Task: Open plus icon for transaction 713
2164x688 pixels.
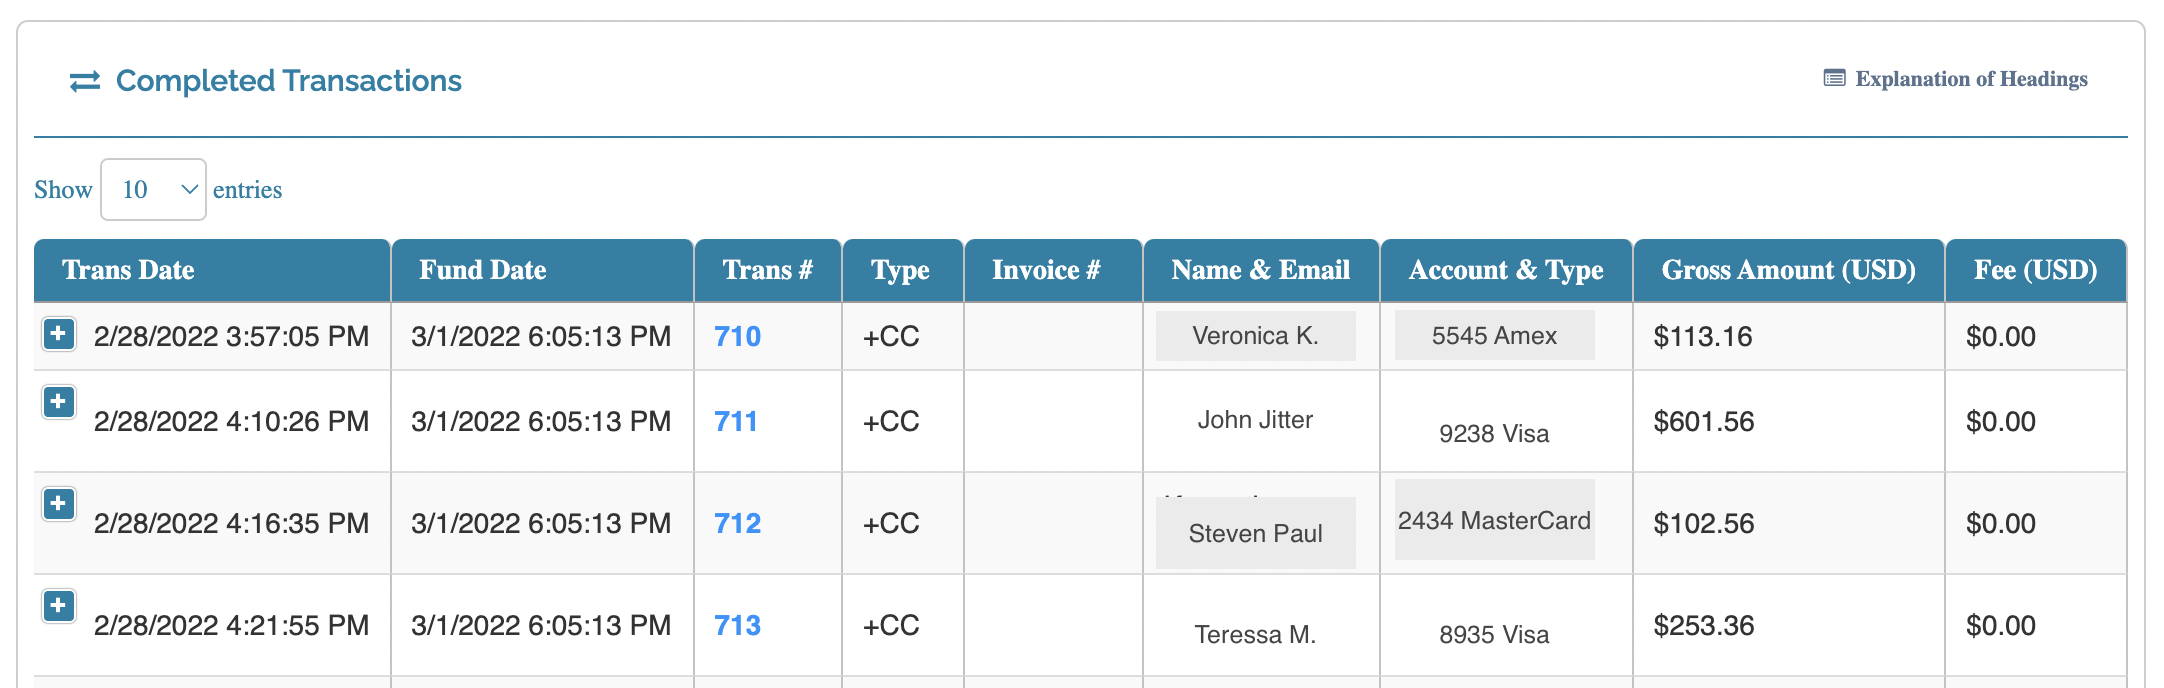Action: 59,606
